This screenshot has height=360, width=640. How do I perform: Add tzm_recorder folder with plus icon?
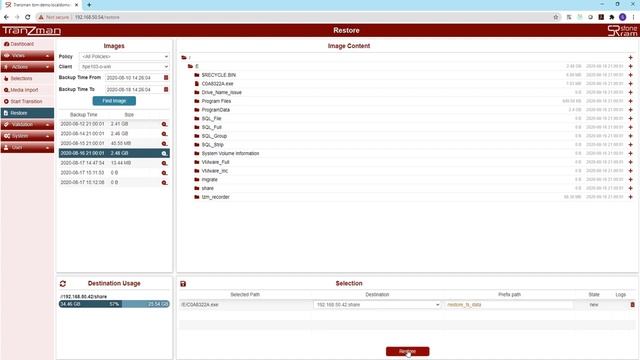(631, 197)
